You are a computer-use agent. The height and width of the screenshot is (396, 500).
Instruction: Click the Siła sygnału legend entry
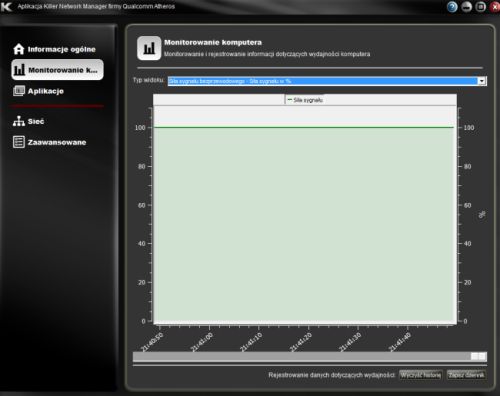305,100
